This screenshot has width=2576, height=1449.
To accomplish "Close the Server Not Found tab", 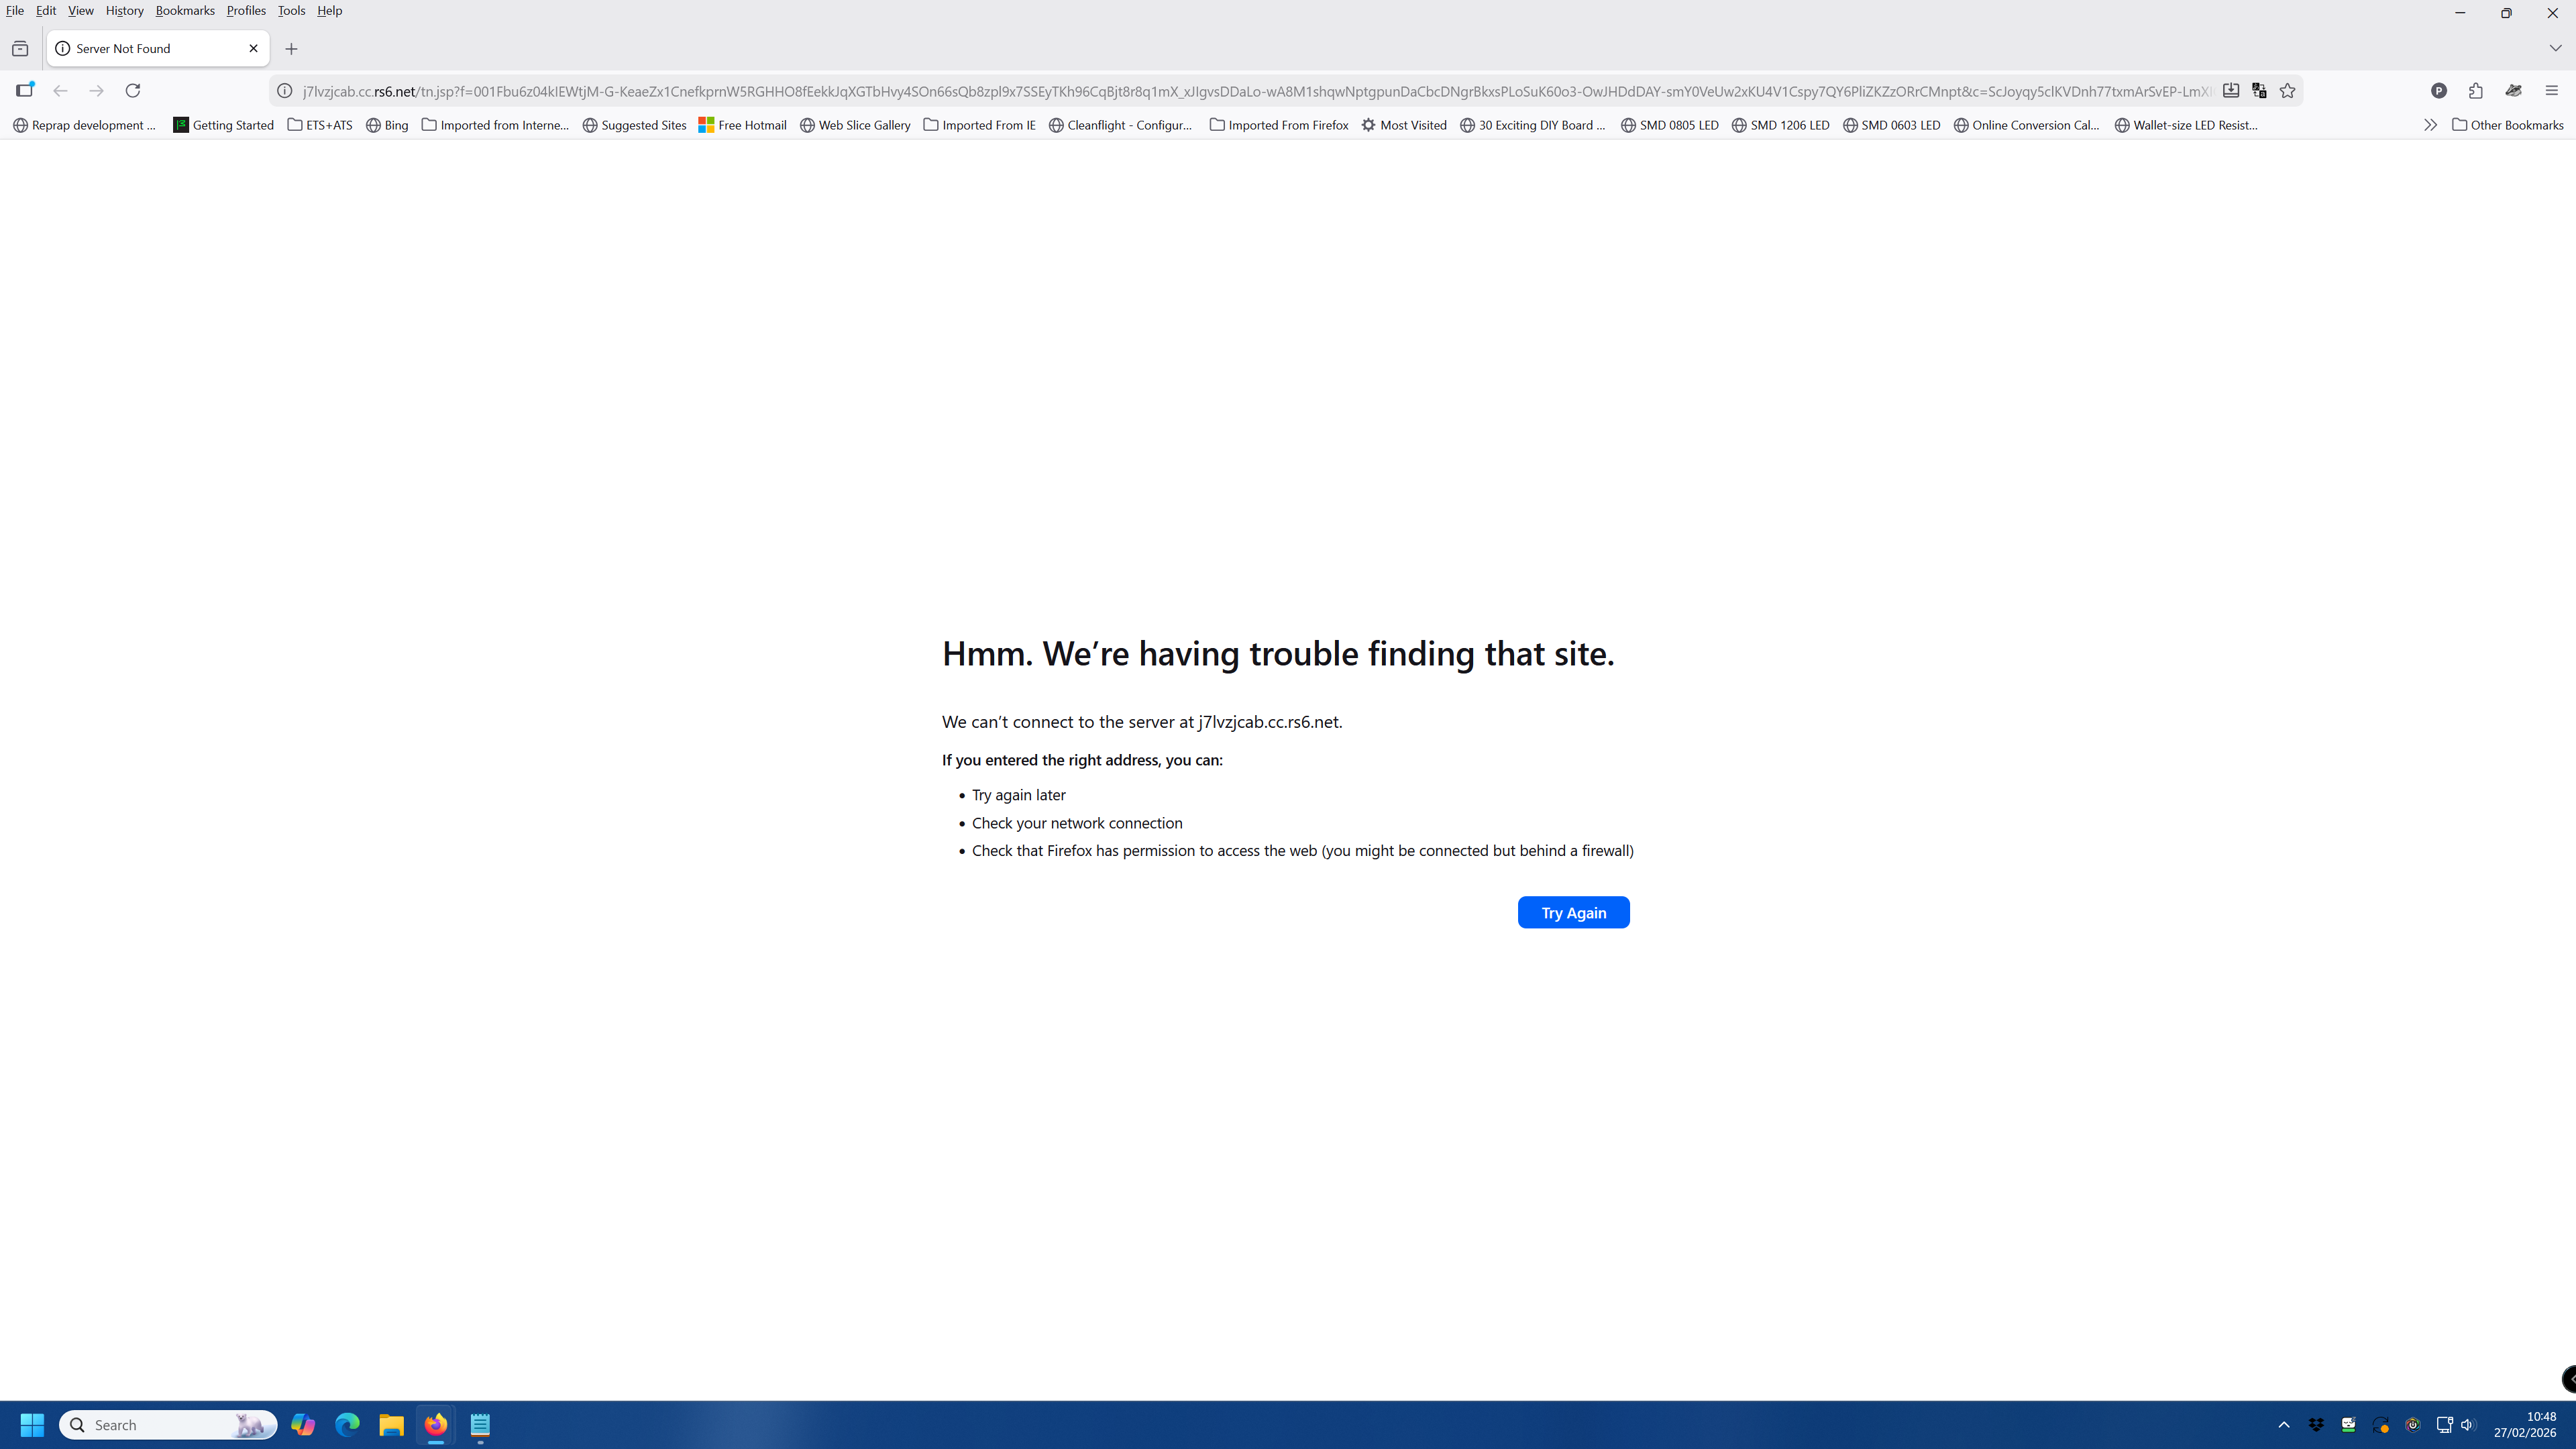I will click(x=253, y=48).
